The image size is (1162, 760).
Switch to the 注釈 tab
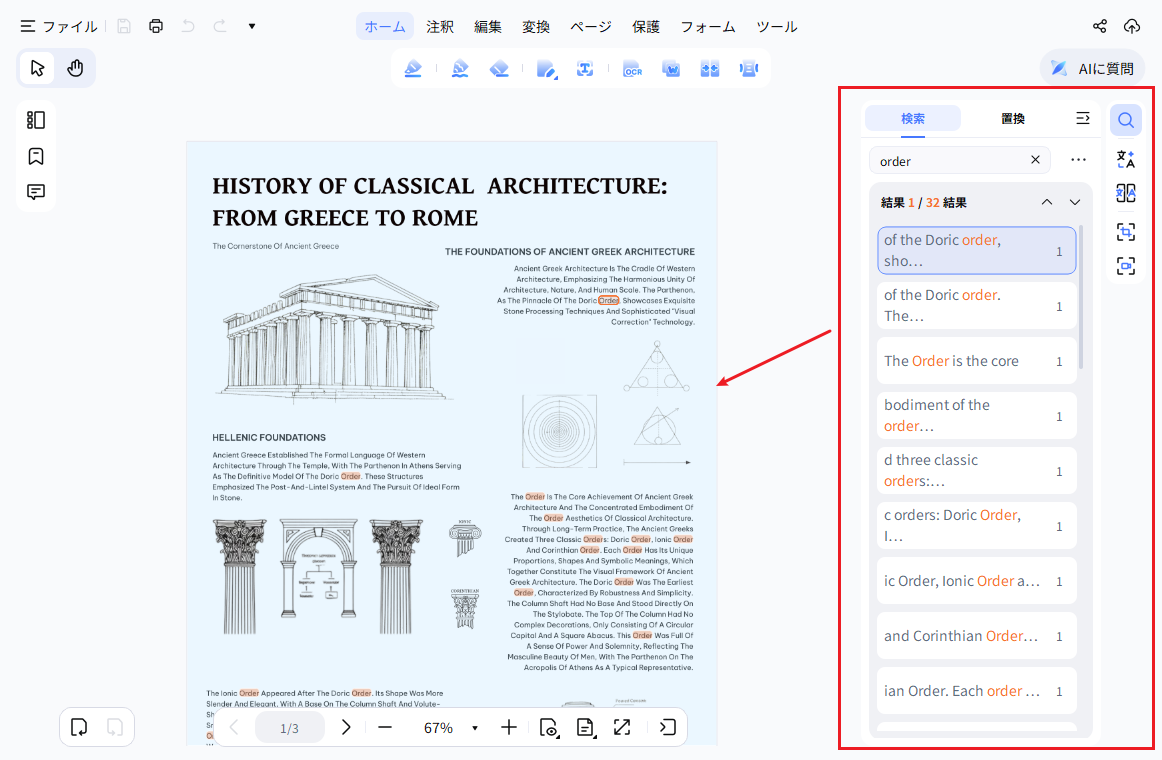click(x=440, y=27)
